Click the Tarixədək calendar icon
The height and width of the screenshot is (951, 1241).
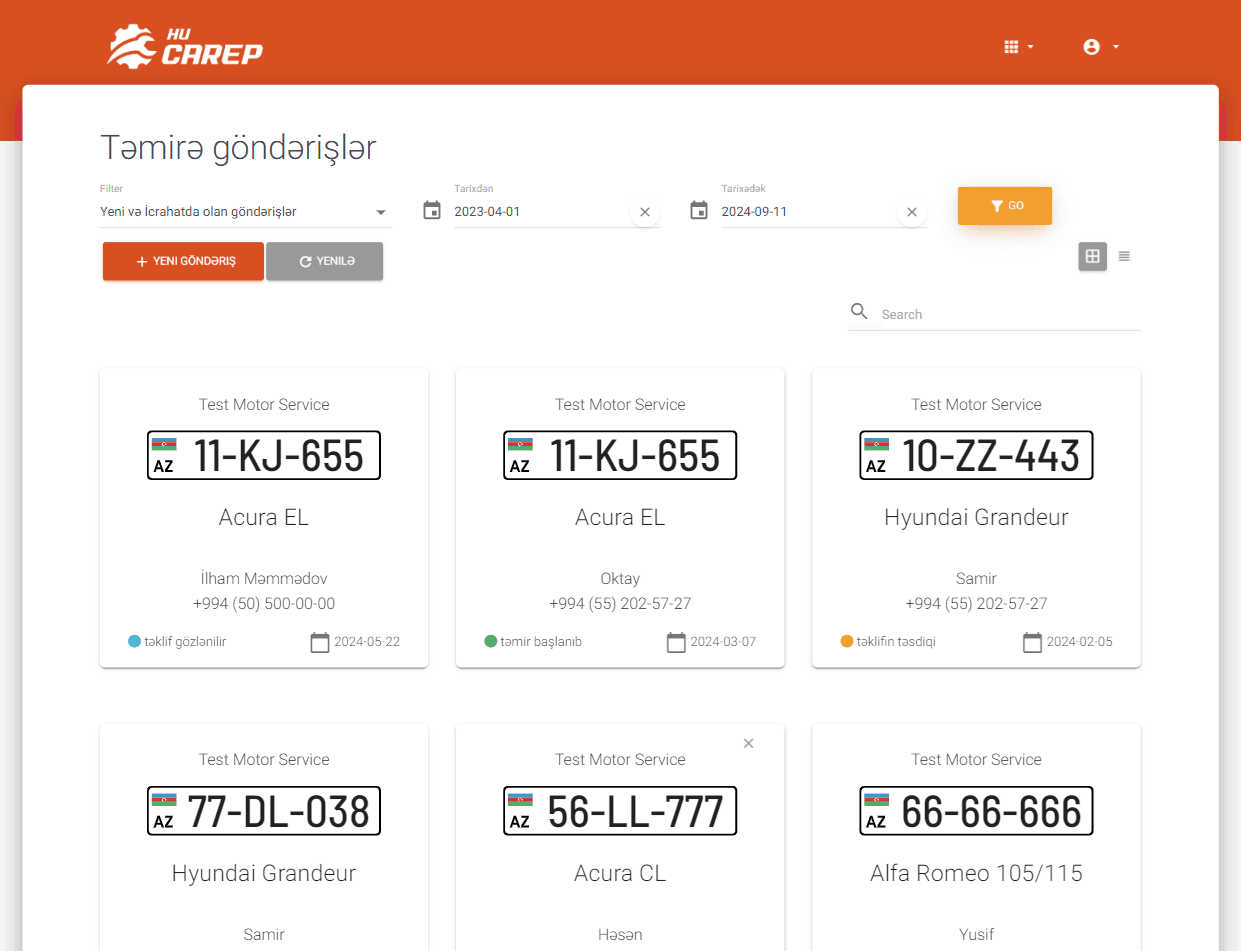(x=699, y=211)
